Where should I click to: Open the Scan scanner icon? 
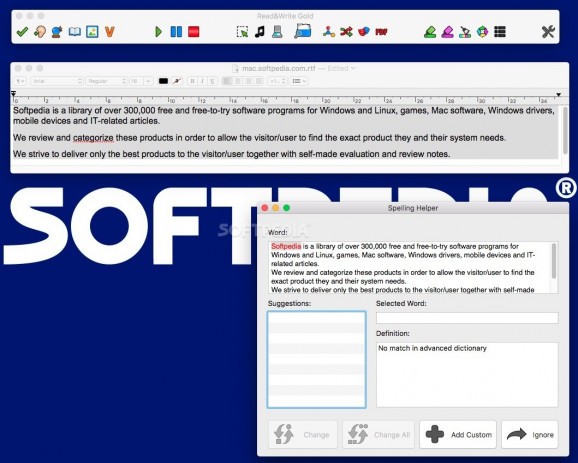coord(277,32)
